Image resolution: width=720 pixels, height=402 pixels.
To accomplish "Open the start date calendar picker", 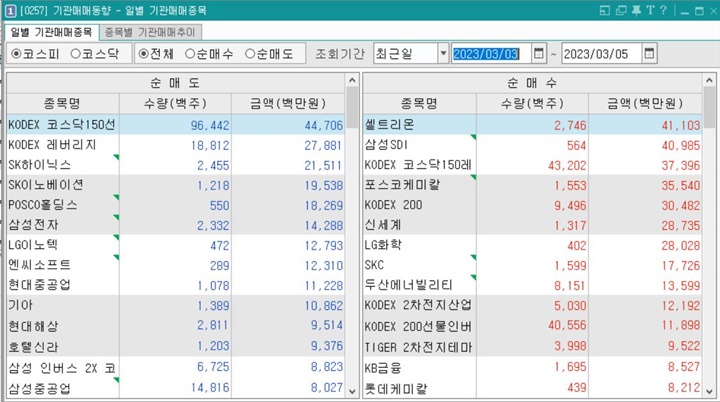I will (539, 54).
